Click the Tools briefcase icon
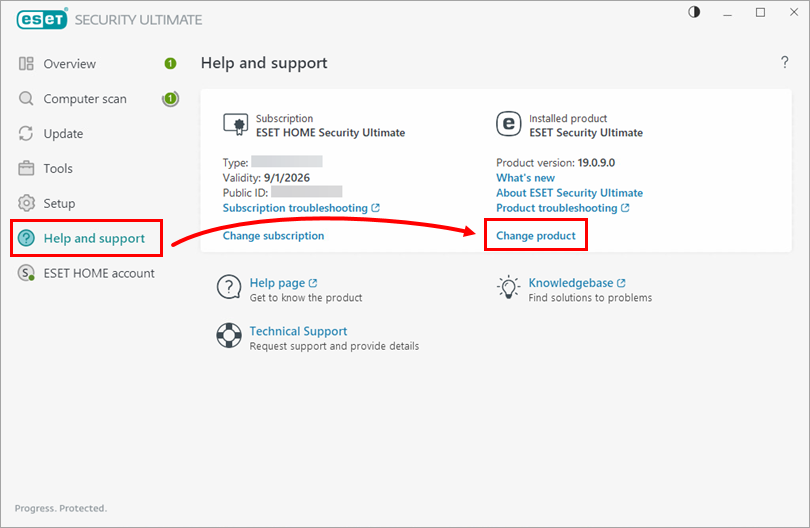This screenshot has height=528, width=810. (27, 169)
